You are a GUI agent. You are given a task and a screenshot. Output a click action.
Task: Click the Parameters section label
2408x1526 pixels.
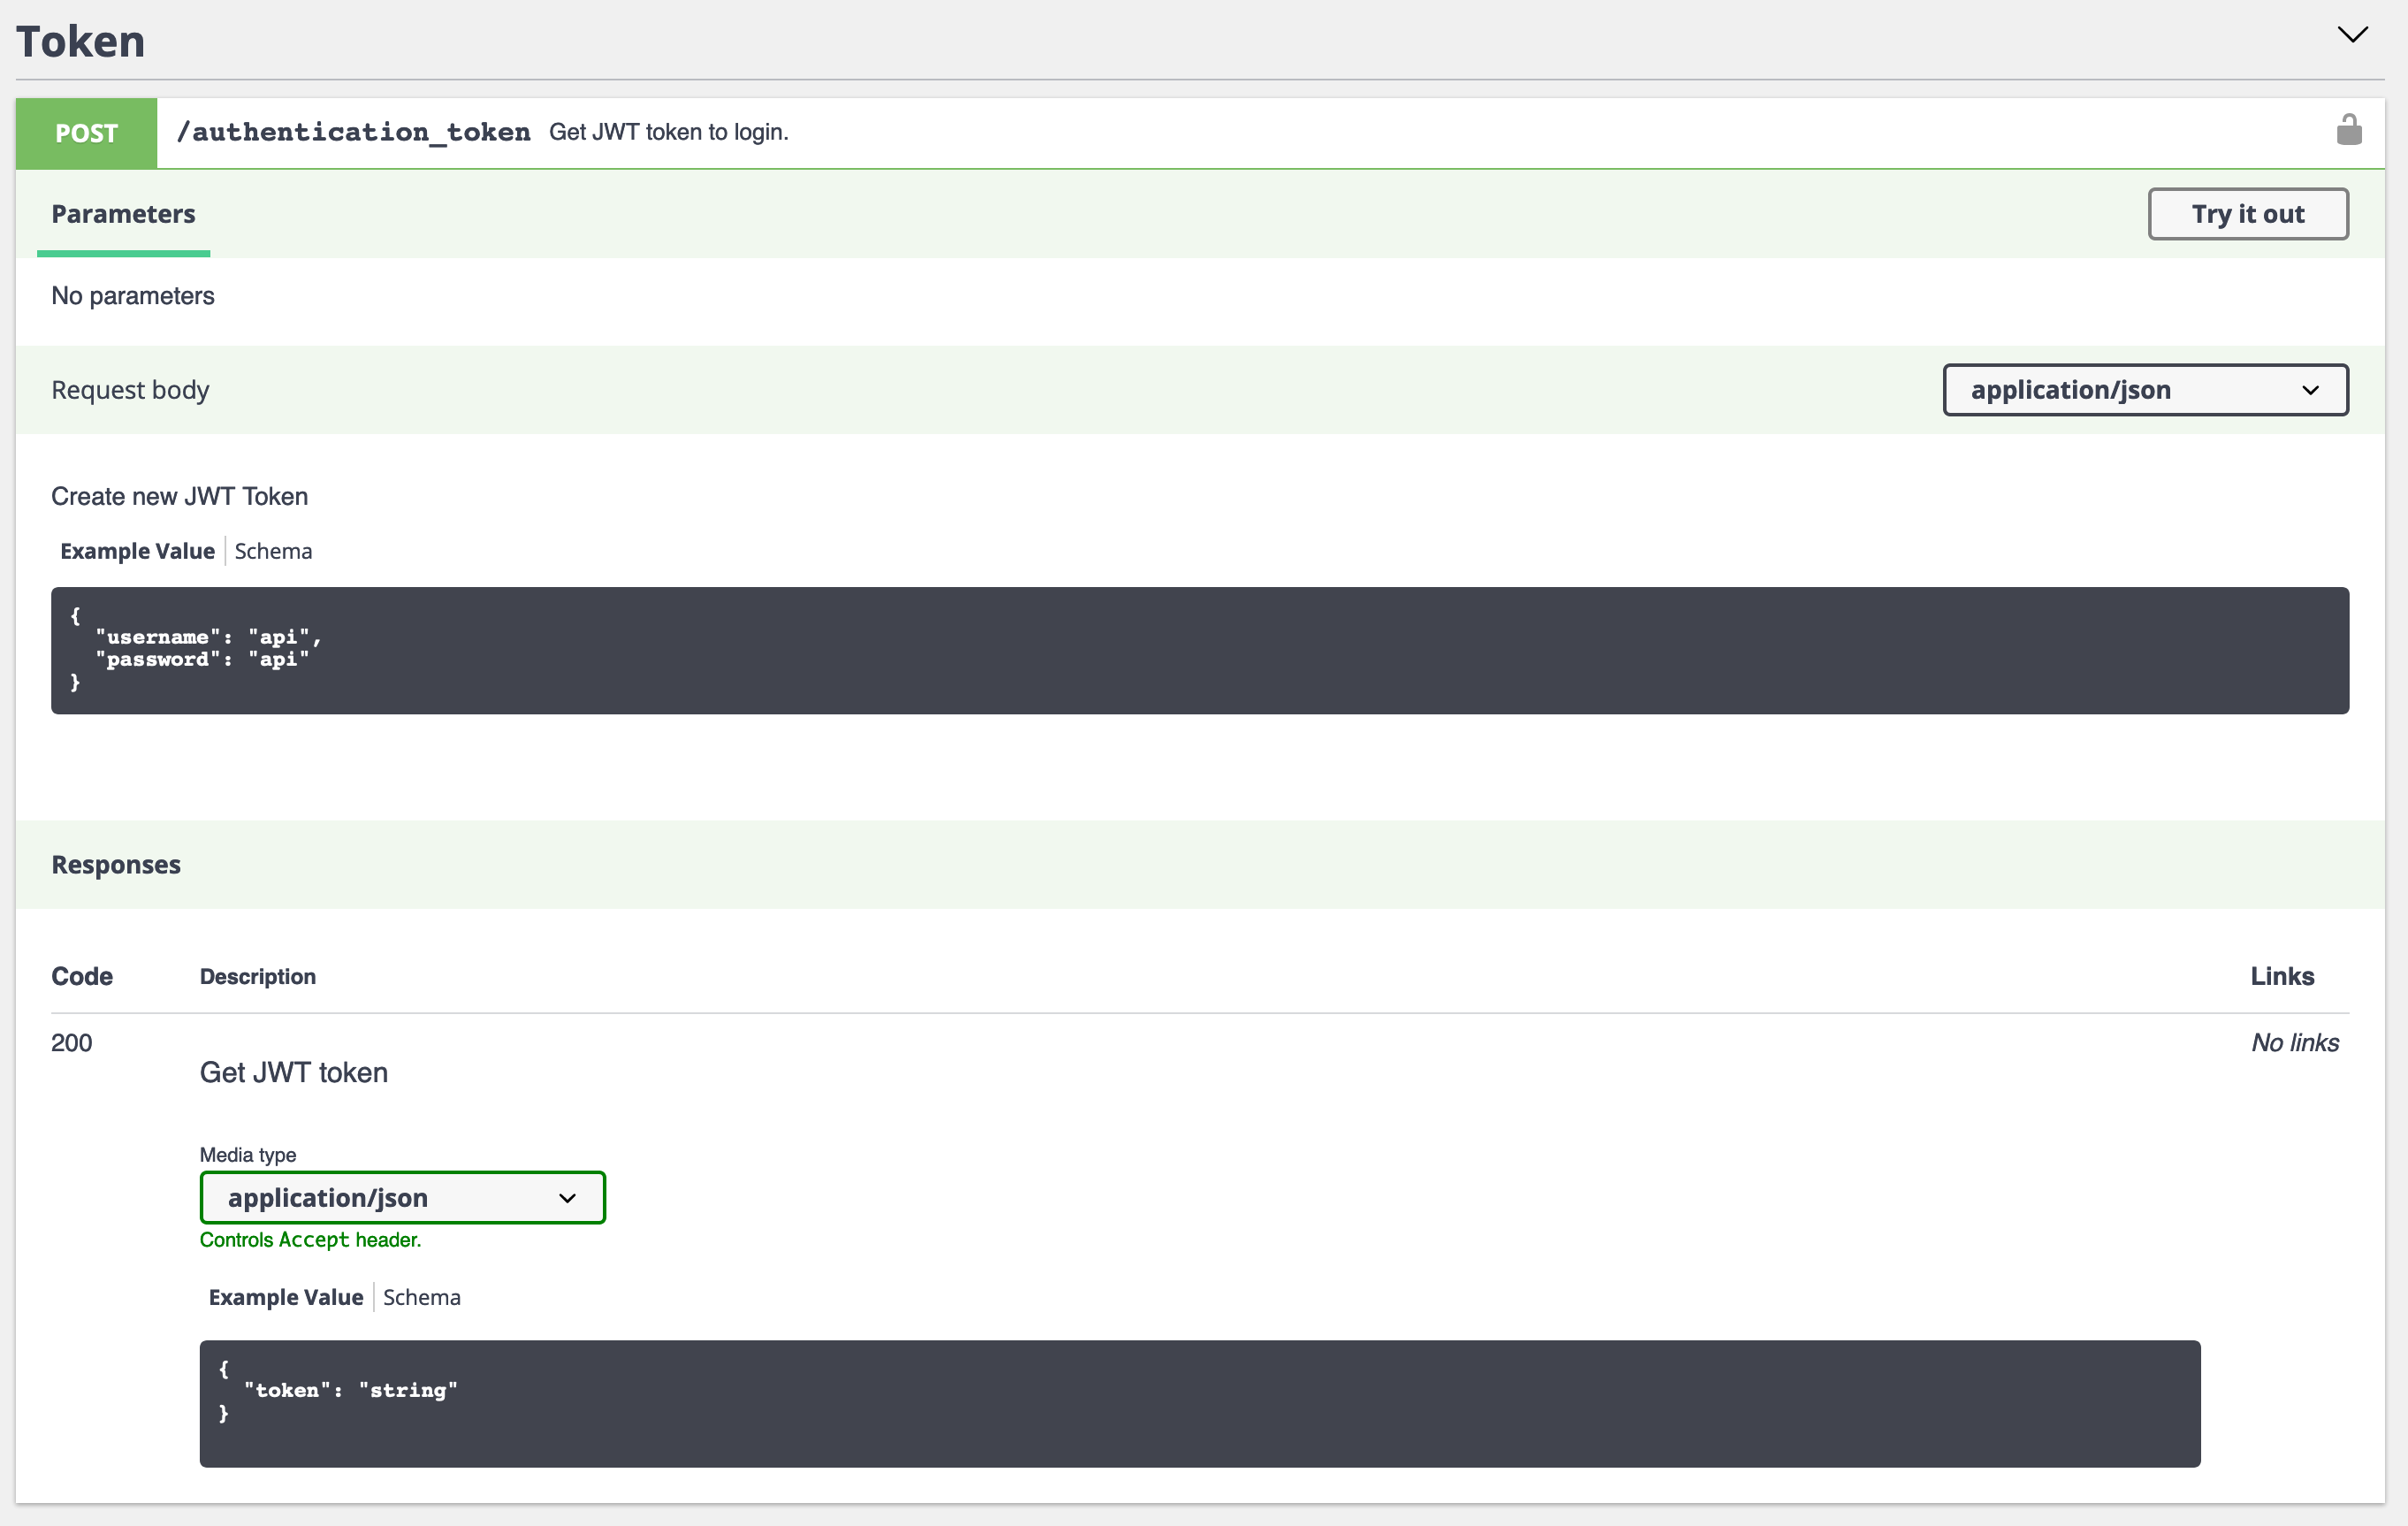pos(123,212)
